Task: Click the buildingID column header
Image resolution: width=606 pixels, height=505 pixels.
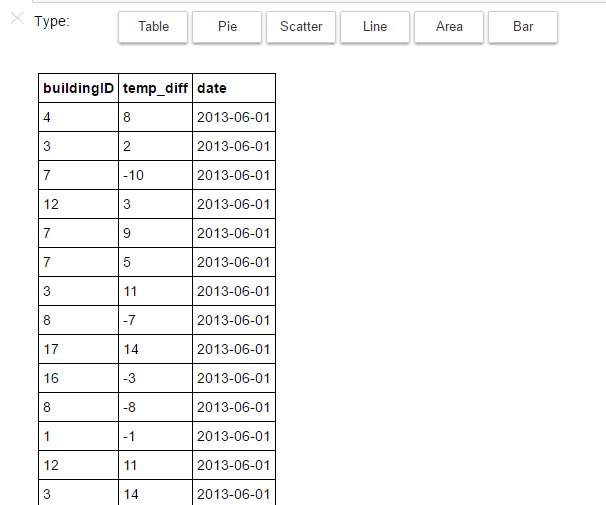Action: point(78,88)
